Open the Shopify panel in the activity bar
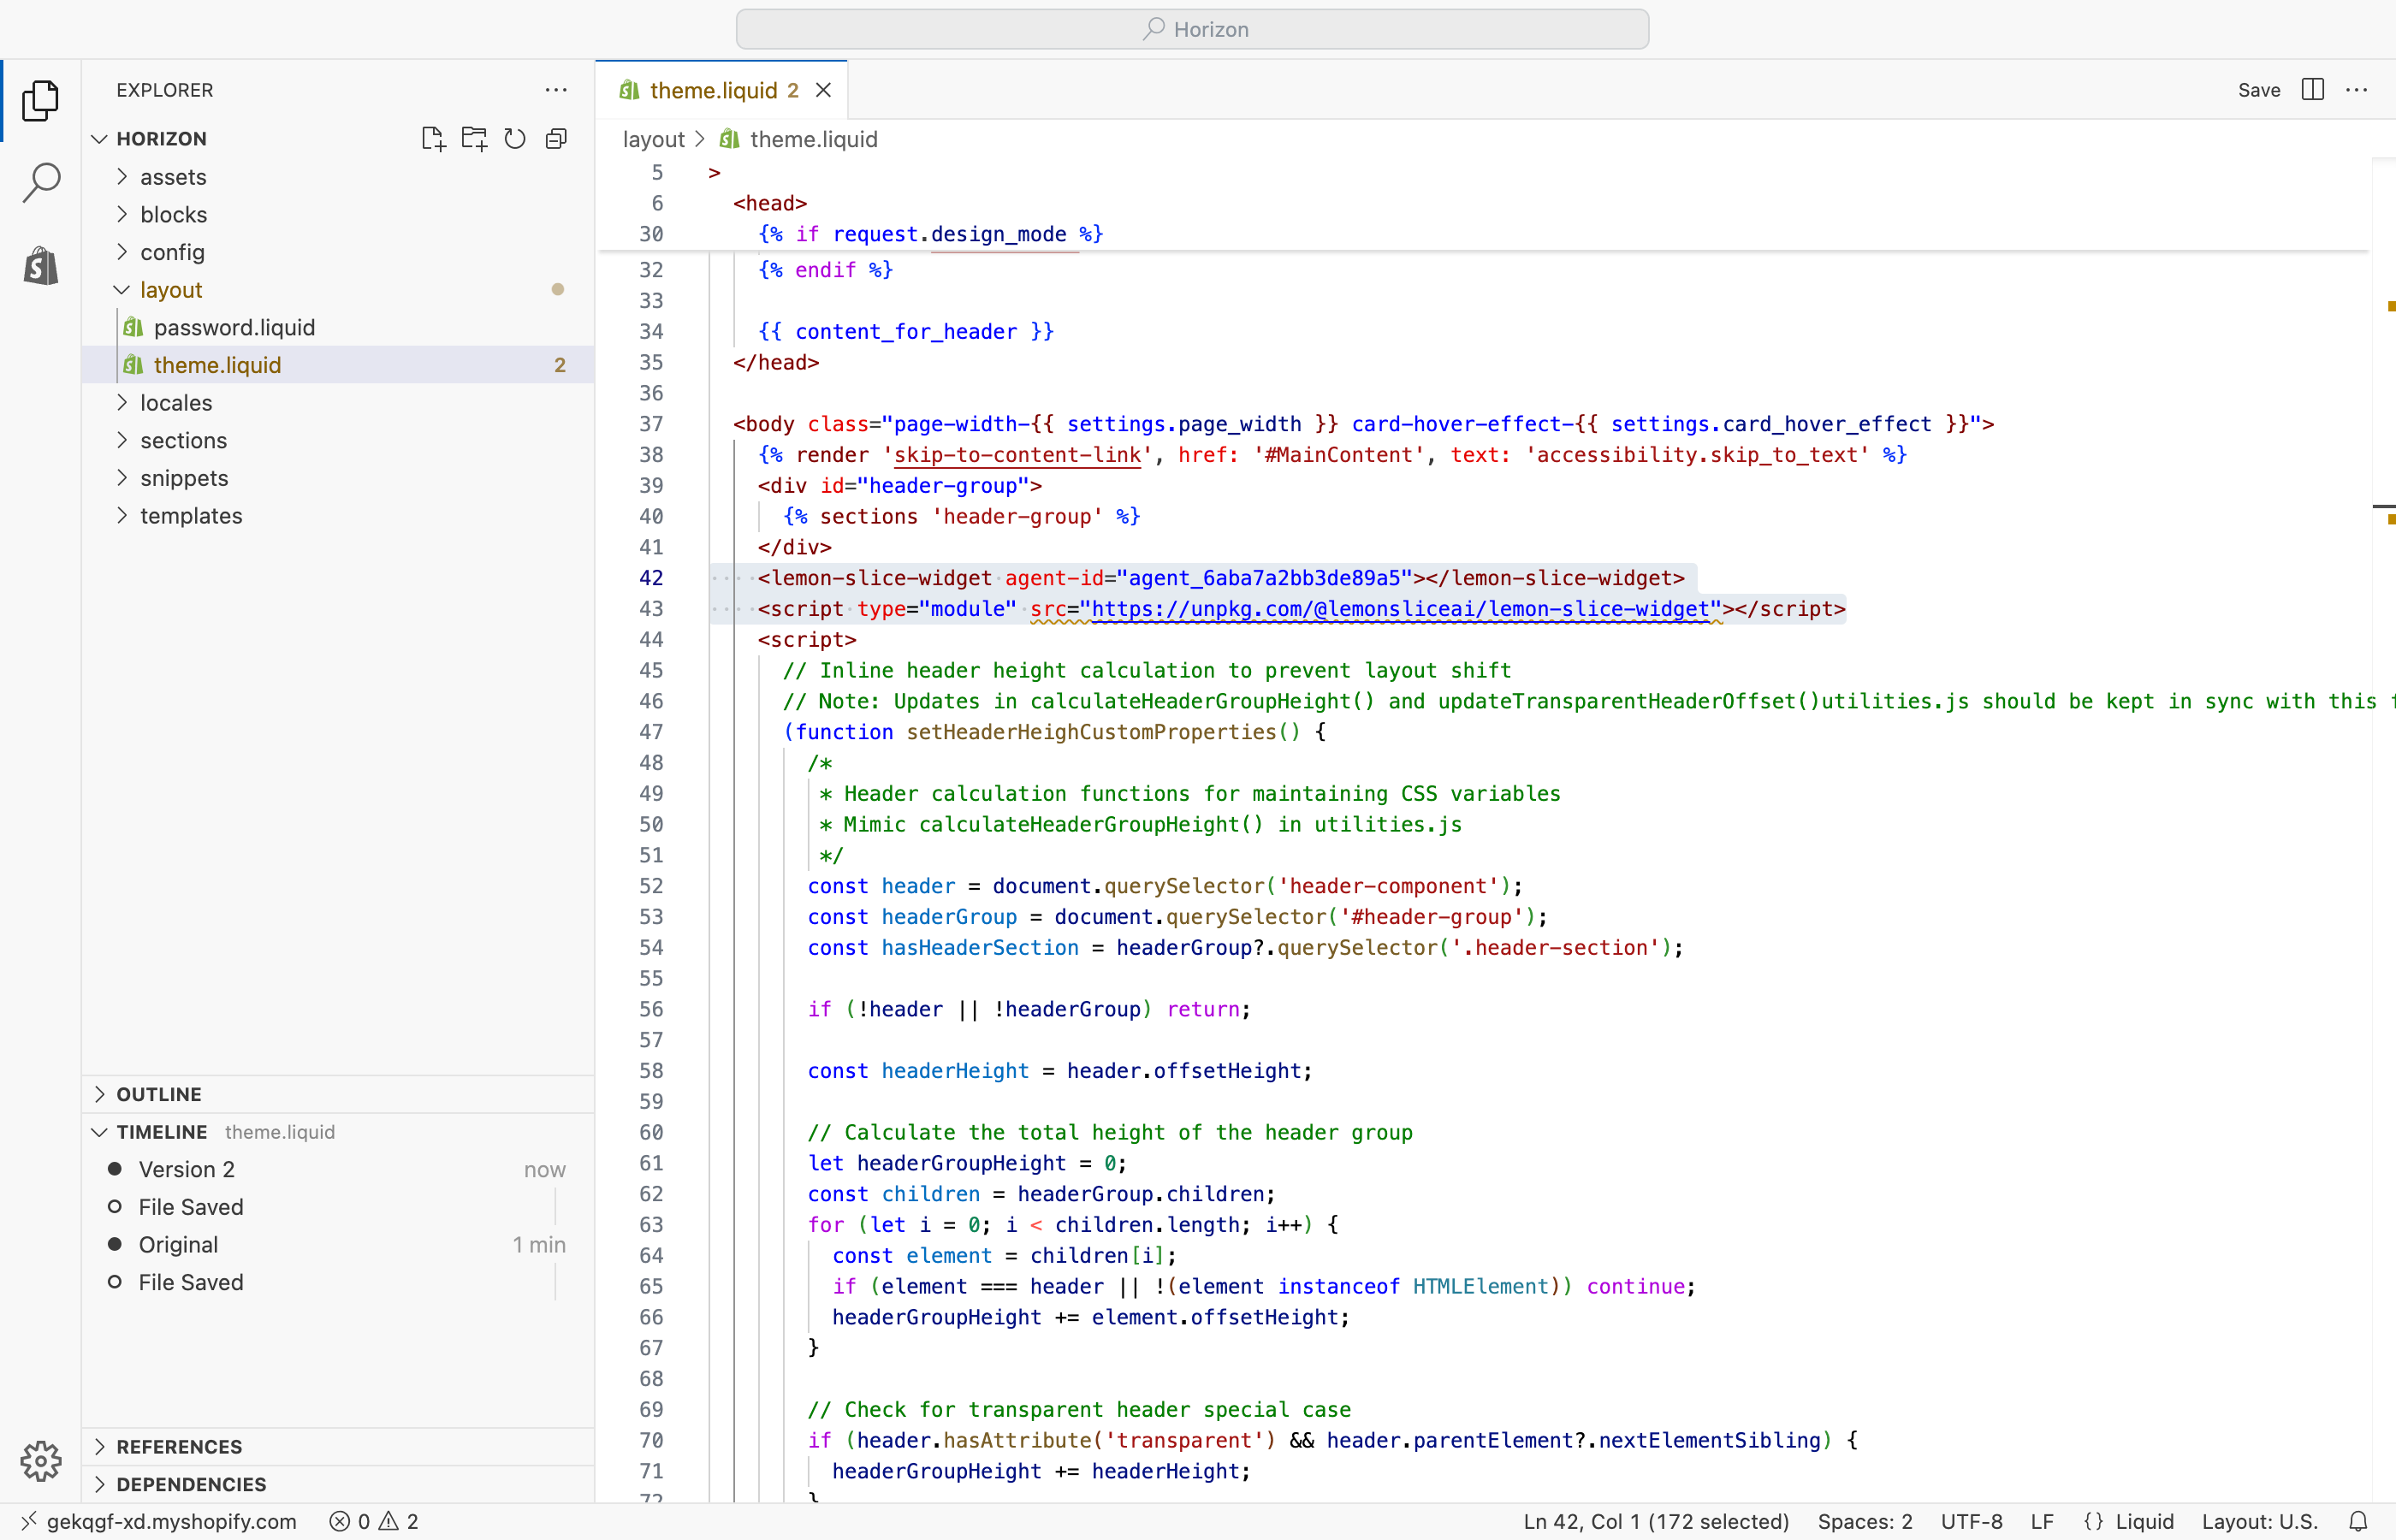Viewport: 2396px width, 1540px height. point(41,266)
